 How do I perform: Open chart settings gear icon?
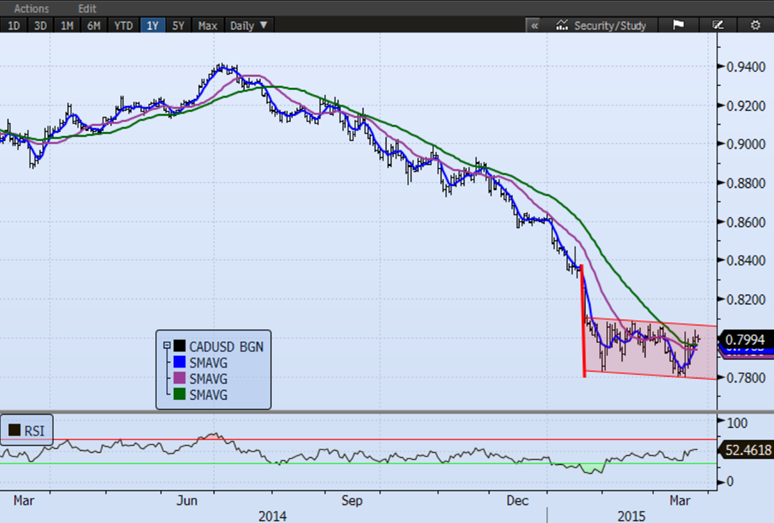click(x=755, y=25)
